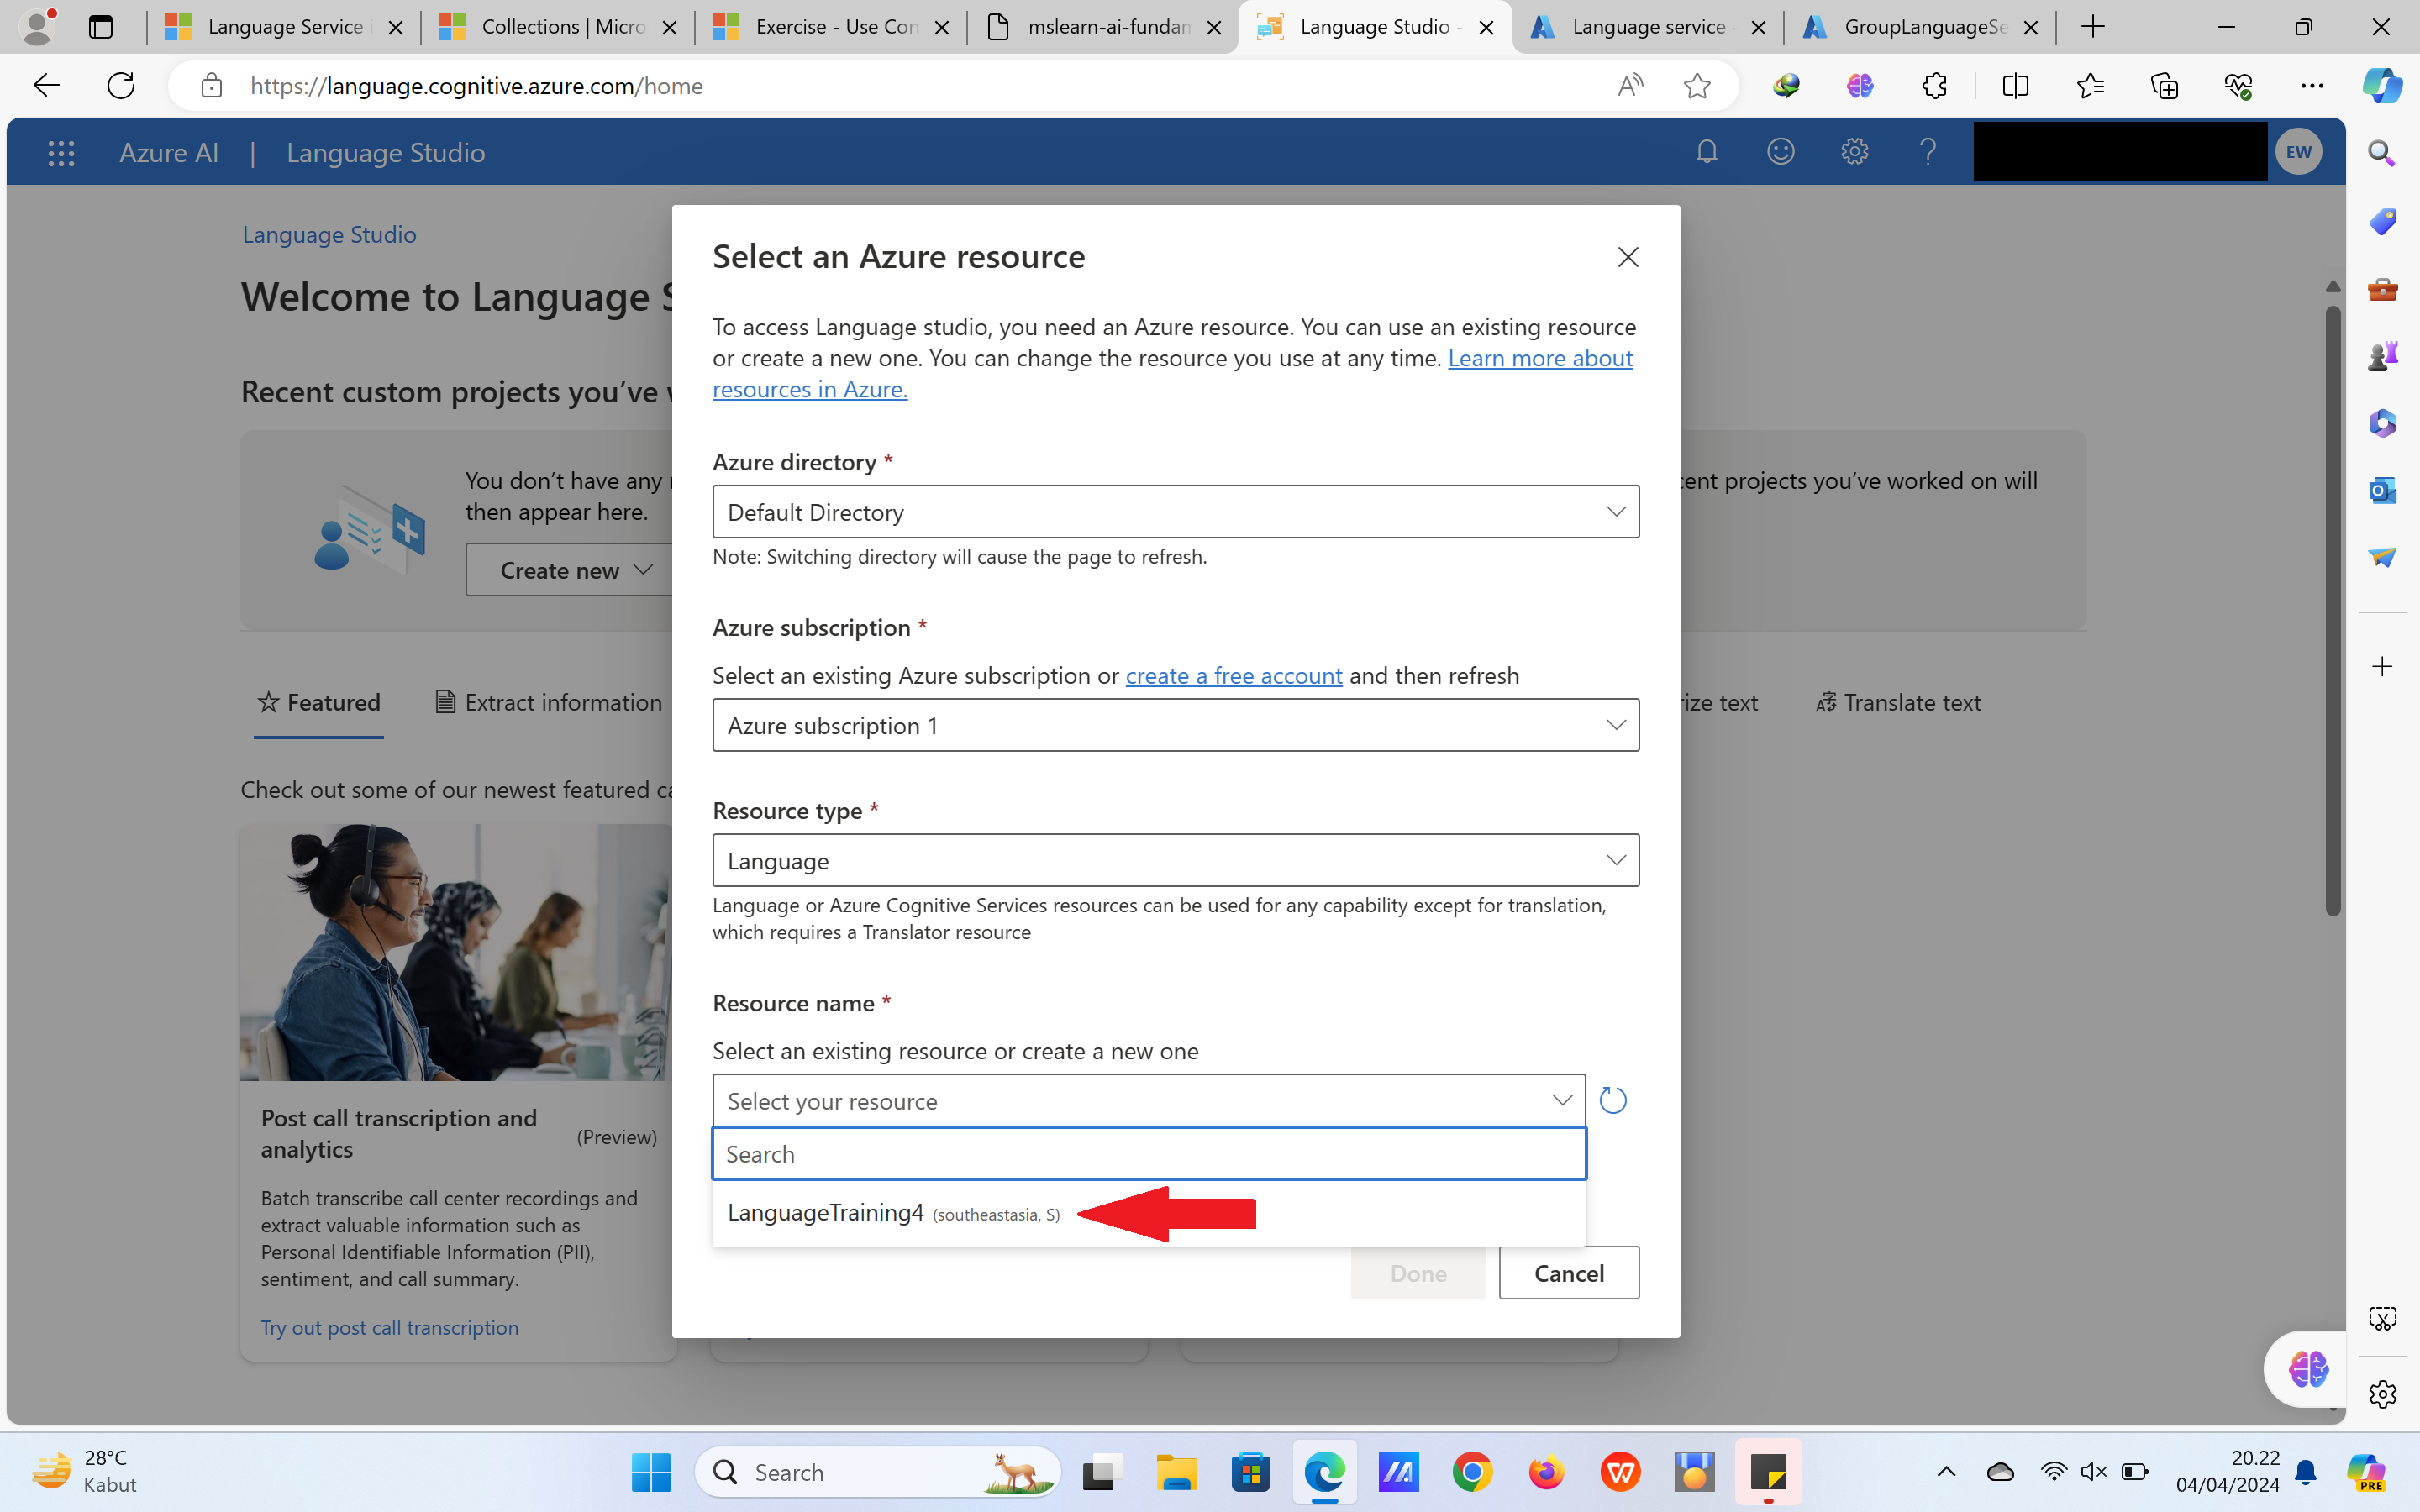
Task: Open the notifications bell in Language Studio
Action: (1706, 152)
